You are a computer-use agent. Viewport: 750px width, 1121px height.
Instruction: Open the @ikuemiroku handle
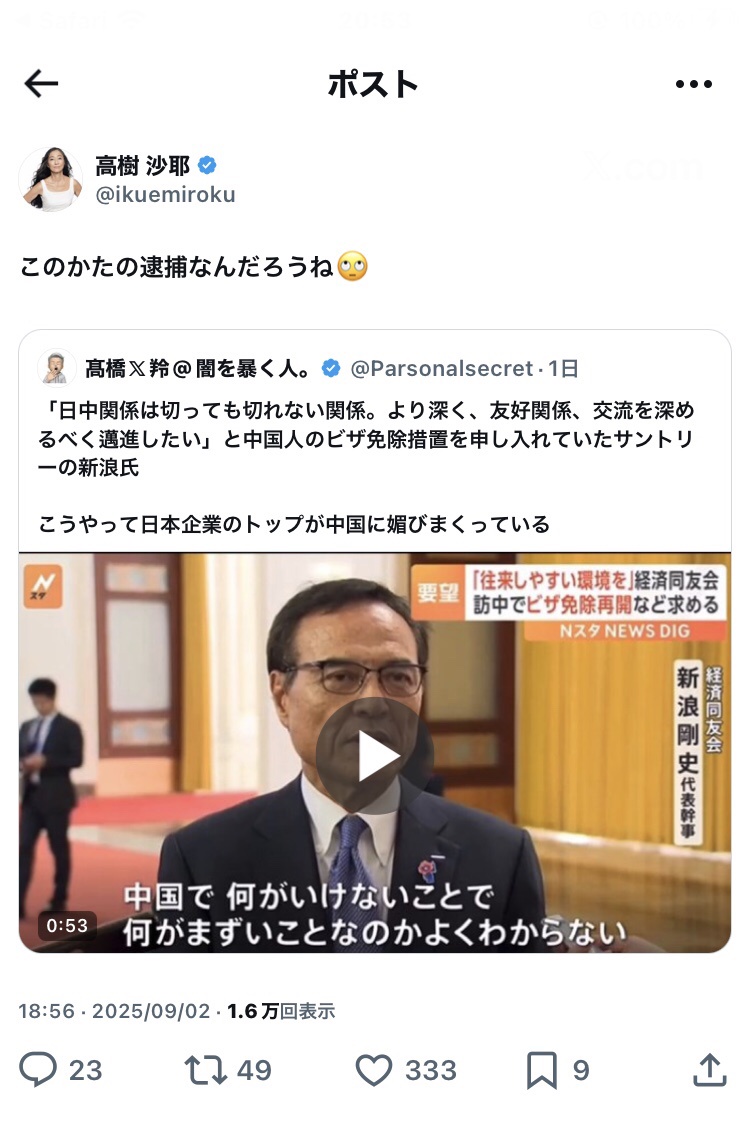(x=165, y=194)
